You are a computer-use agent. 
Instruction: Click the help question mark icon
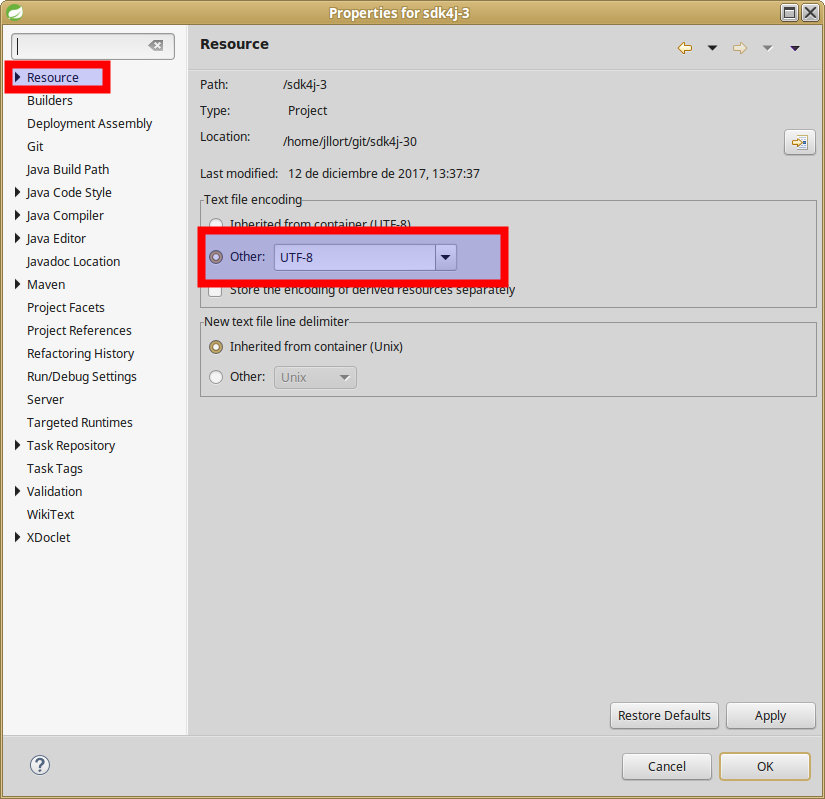pos(40,765)
